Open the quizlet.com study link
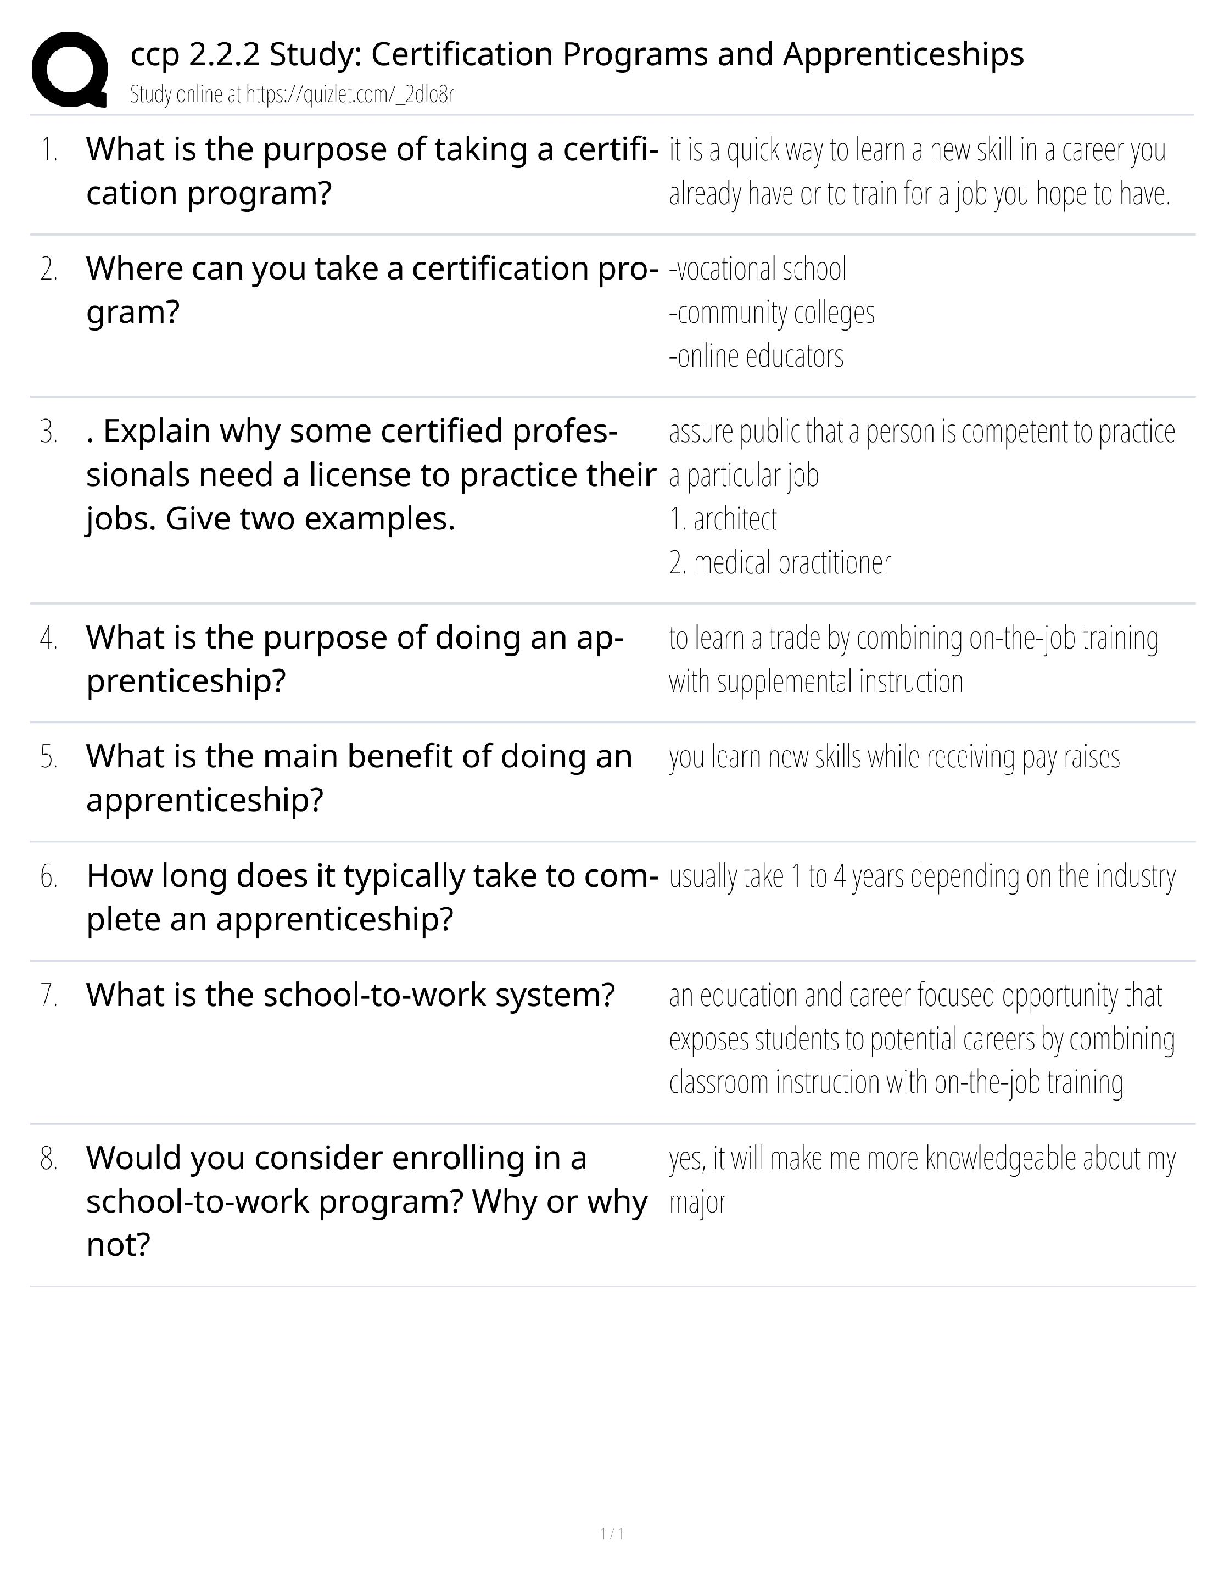This screenshot has height=1584, width=1224. click(292, 95)
